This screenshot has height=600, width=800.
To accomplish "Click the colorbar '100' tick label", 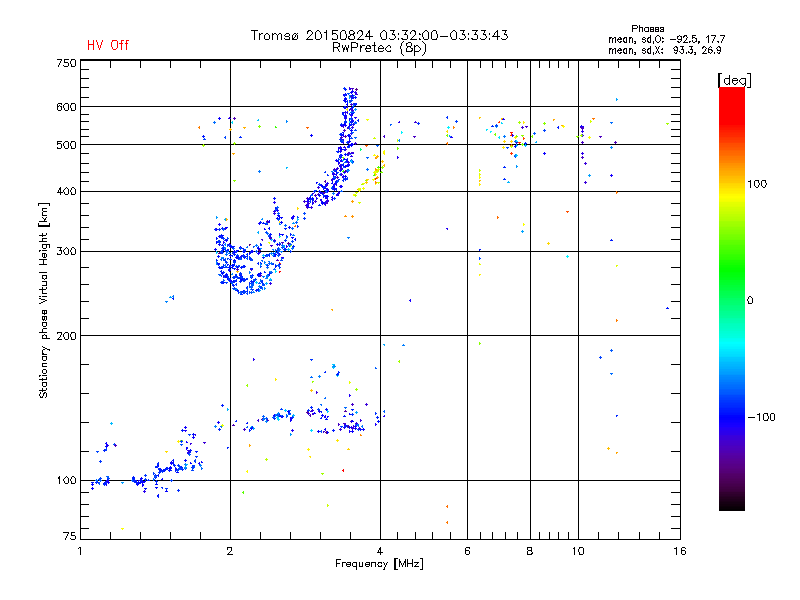I will tap(757, 184).
